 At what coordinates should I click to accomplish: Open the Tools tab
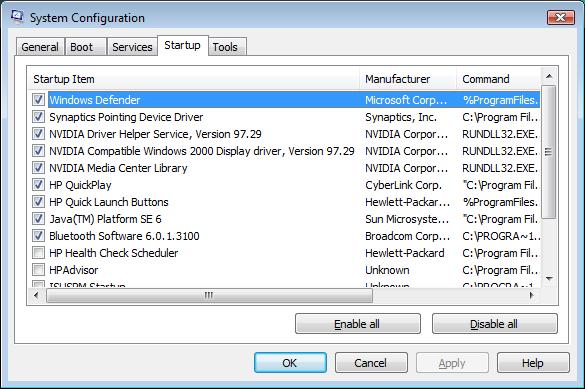pyautogui.click(x=227, y=47)
